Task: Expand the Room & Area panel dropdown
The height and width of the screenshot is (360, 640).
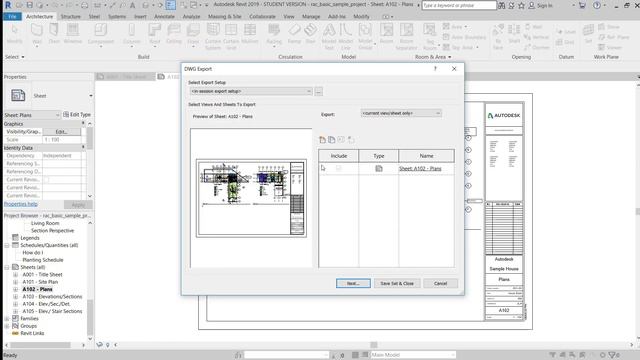Action: pos(433,57)
